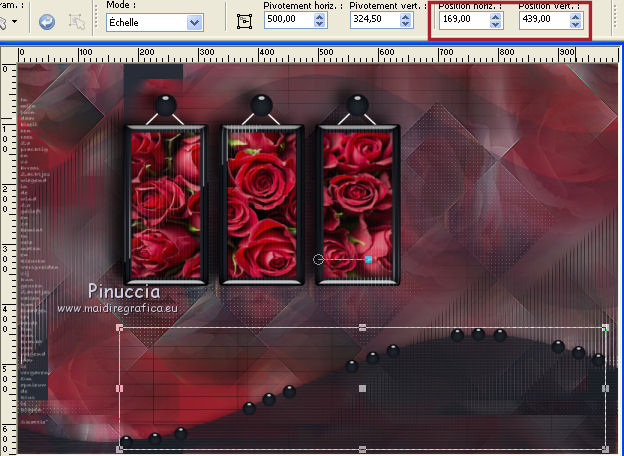Increase Pivotement horiz. with up arrow
This screenshot has width=624, height=456.
[320, 16]
